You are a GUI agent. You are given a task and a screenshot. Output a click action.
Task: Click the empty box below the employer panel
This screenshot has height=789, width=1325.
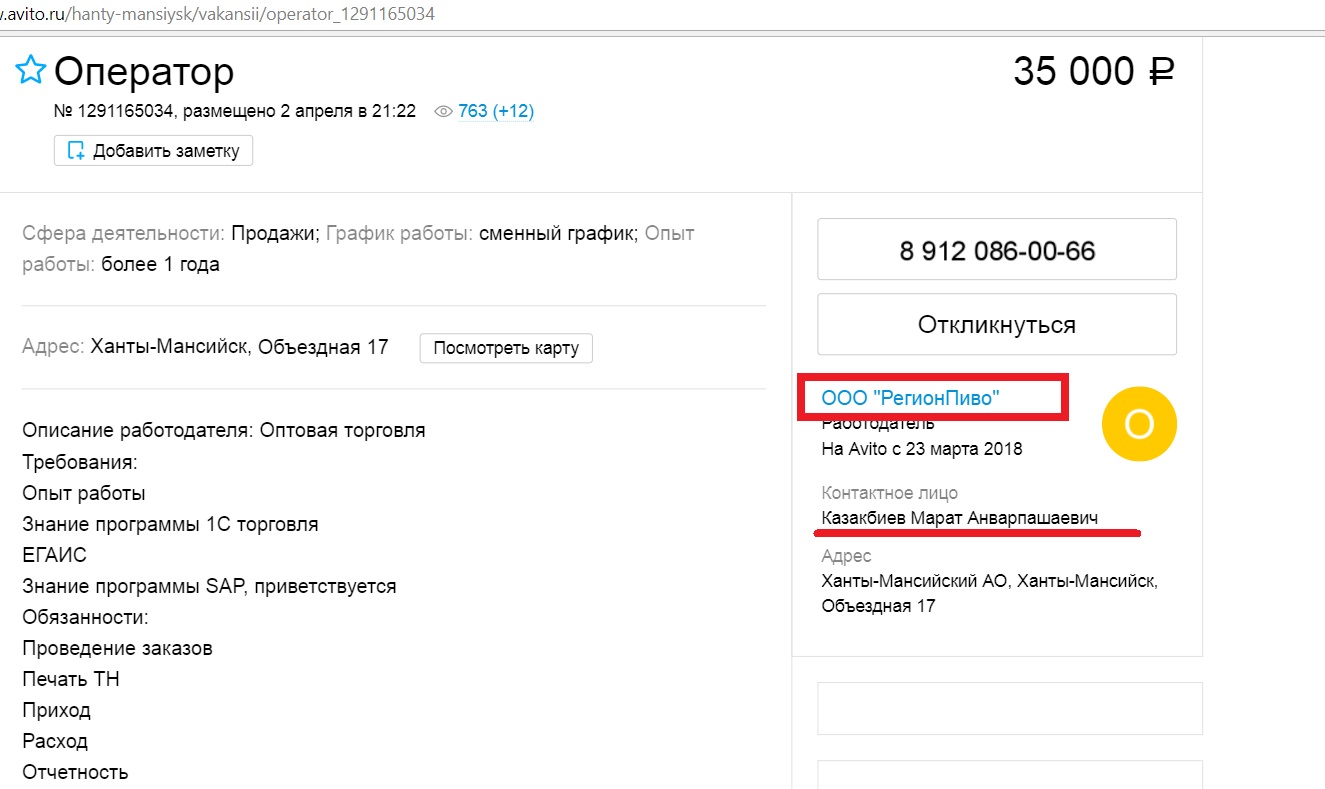coord(1009,708)
